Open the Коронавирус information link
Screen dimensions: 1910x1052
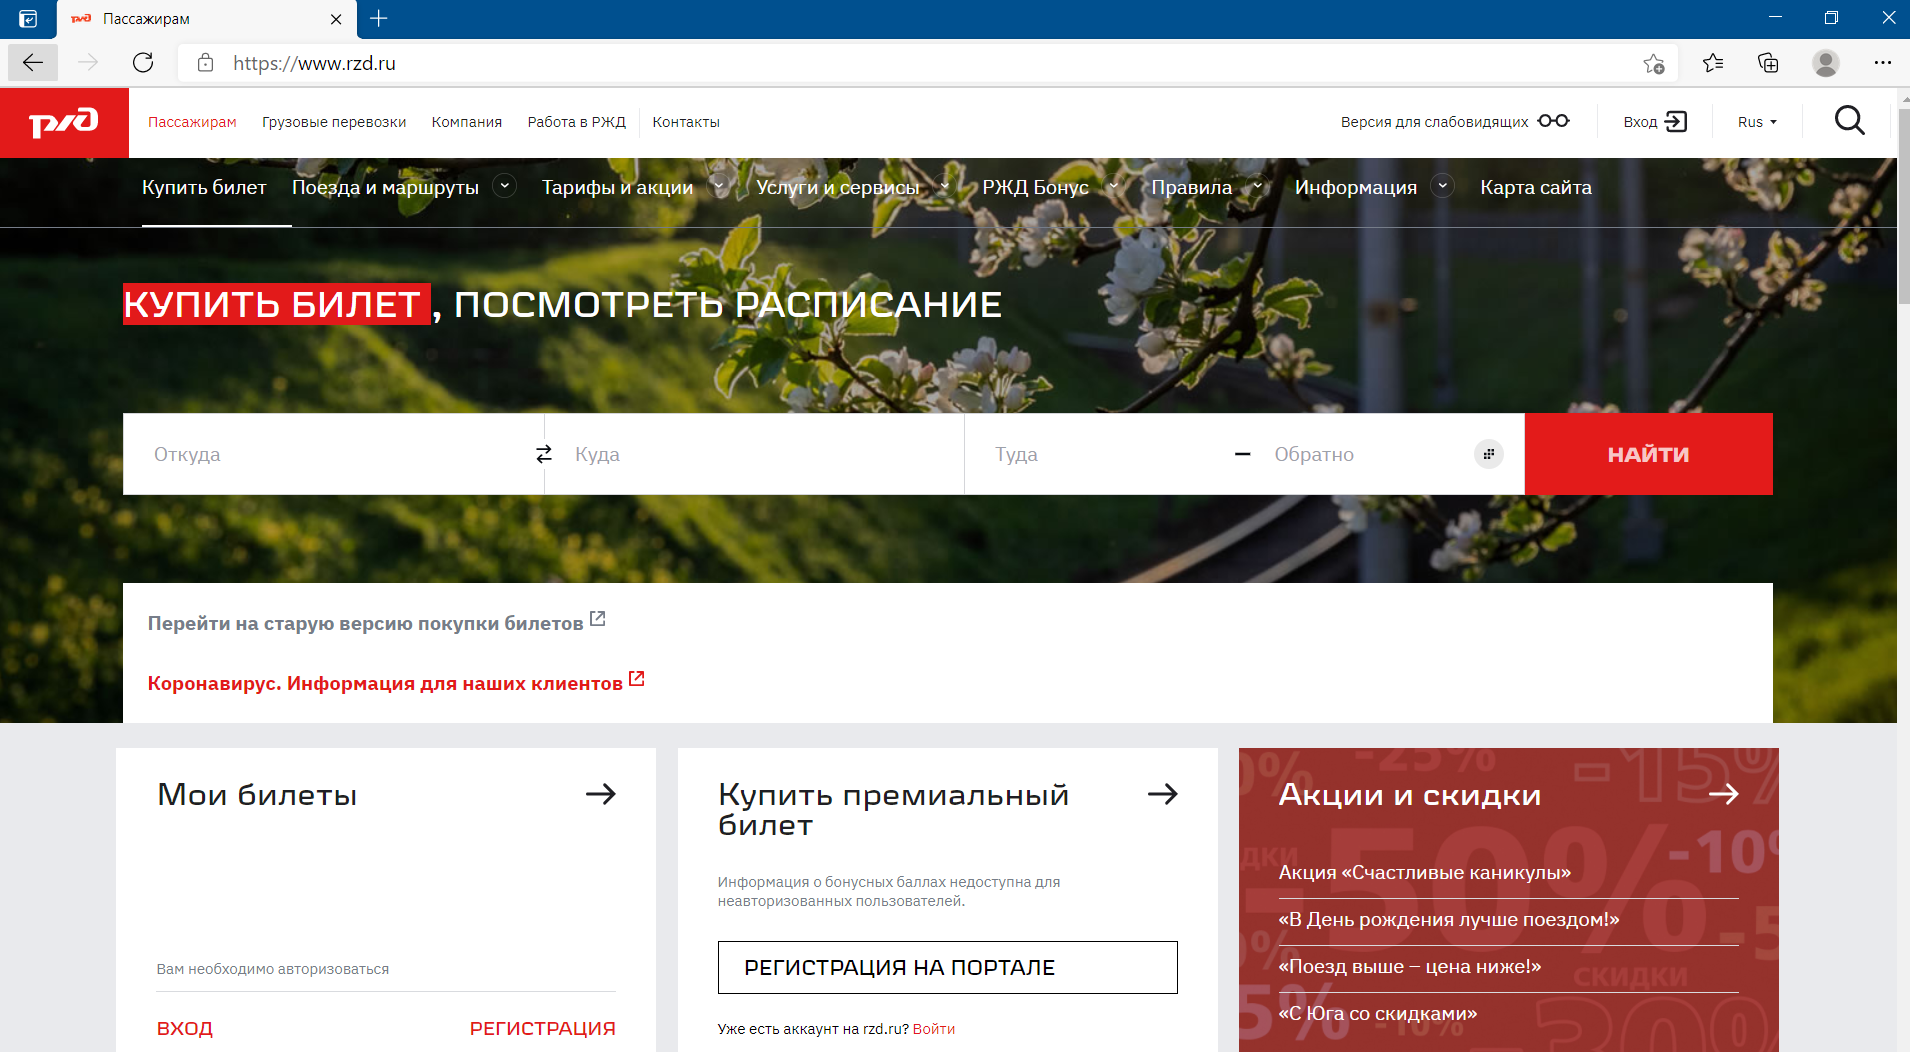coord(385,683)
